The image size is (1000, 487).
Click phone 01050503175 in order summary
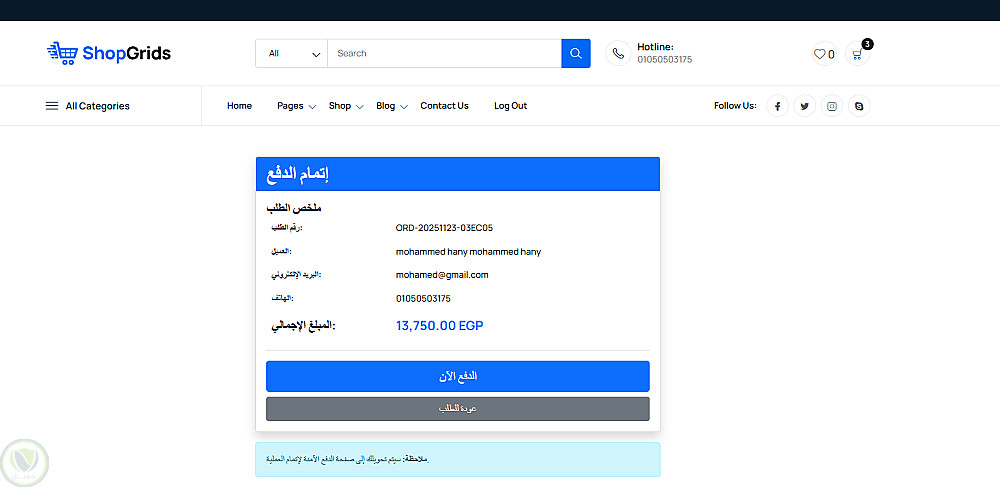tap(423, 298)
